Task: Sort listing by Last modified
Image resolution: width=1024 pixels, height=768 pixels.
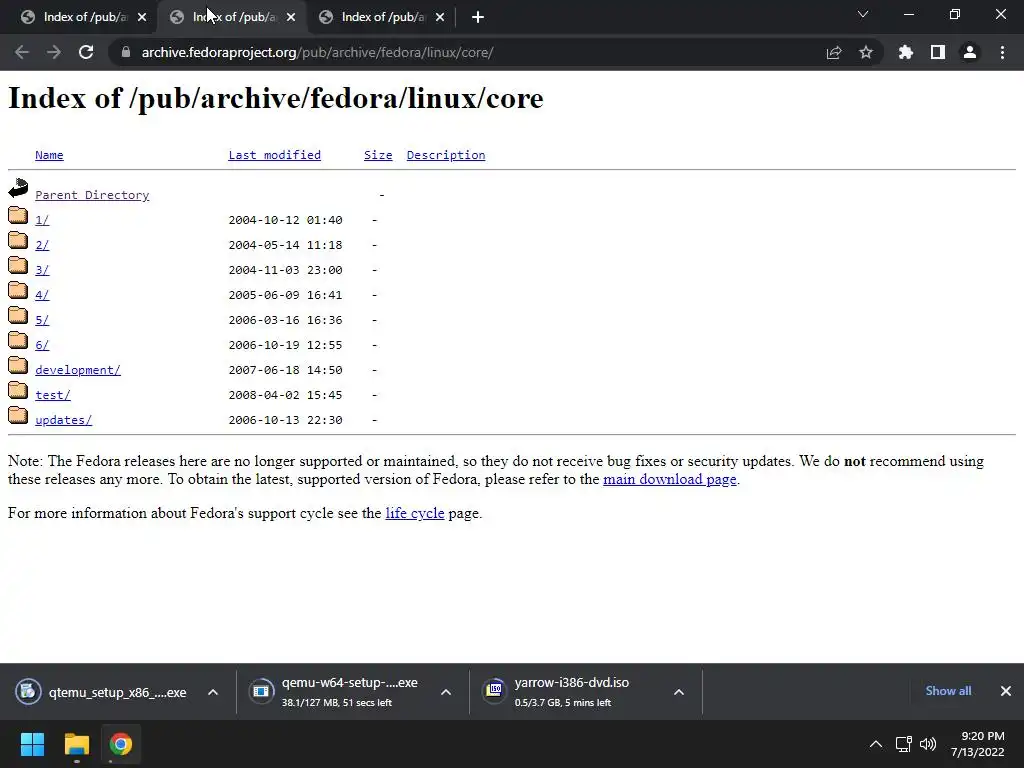Action: tap(274, 155)
